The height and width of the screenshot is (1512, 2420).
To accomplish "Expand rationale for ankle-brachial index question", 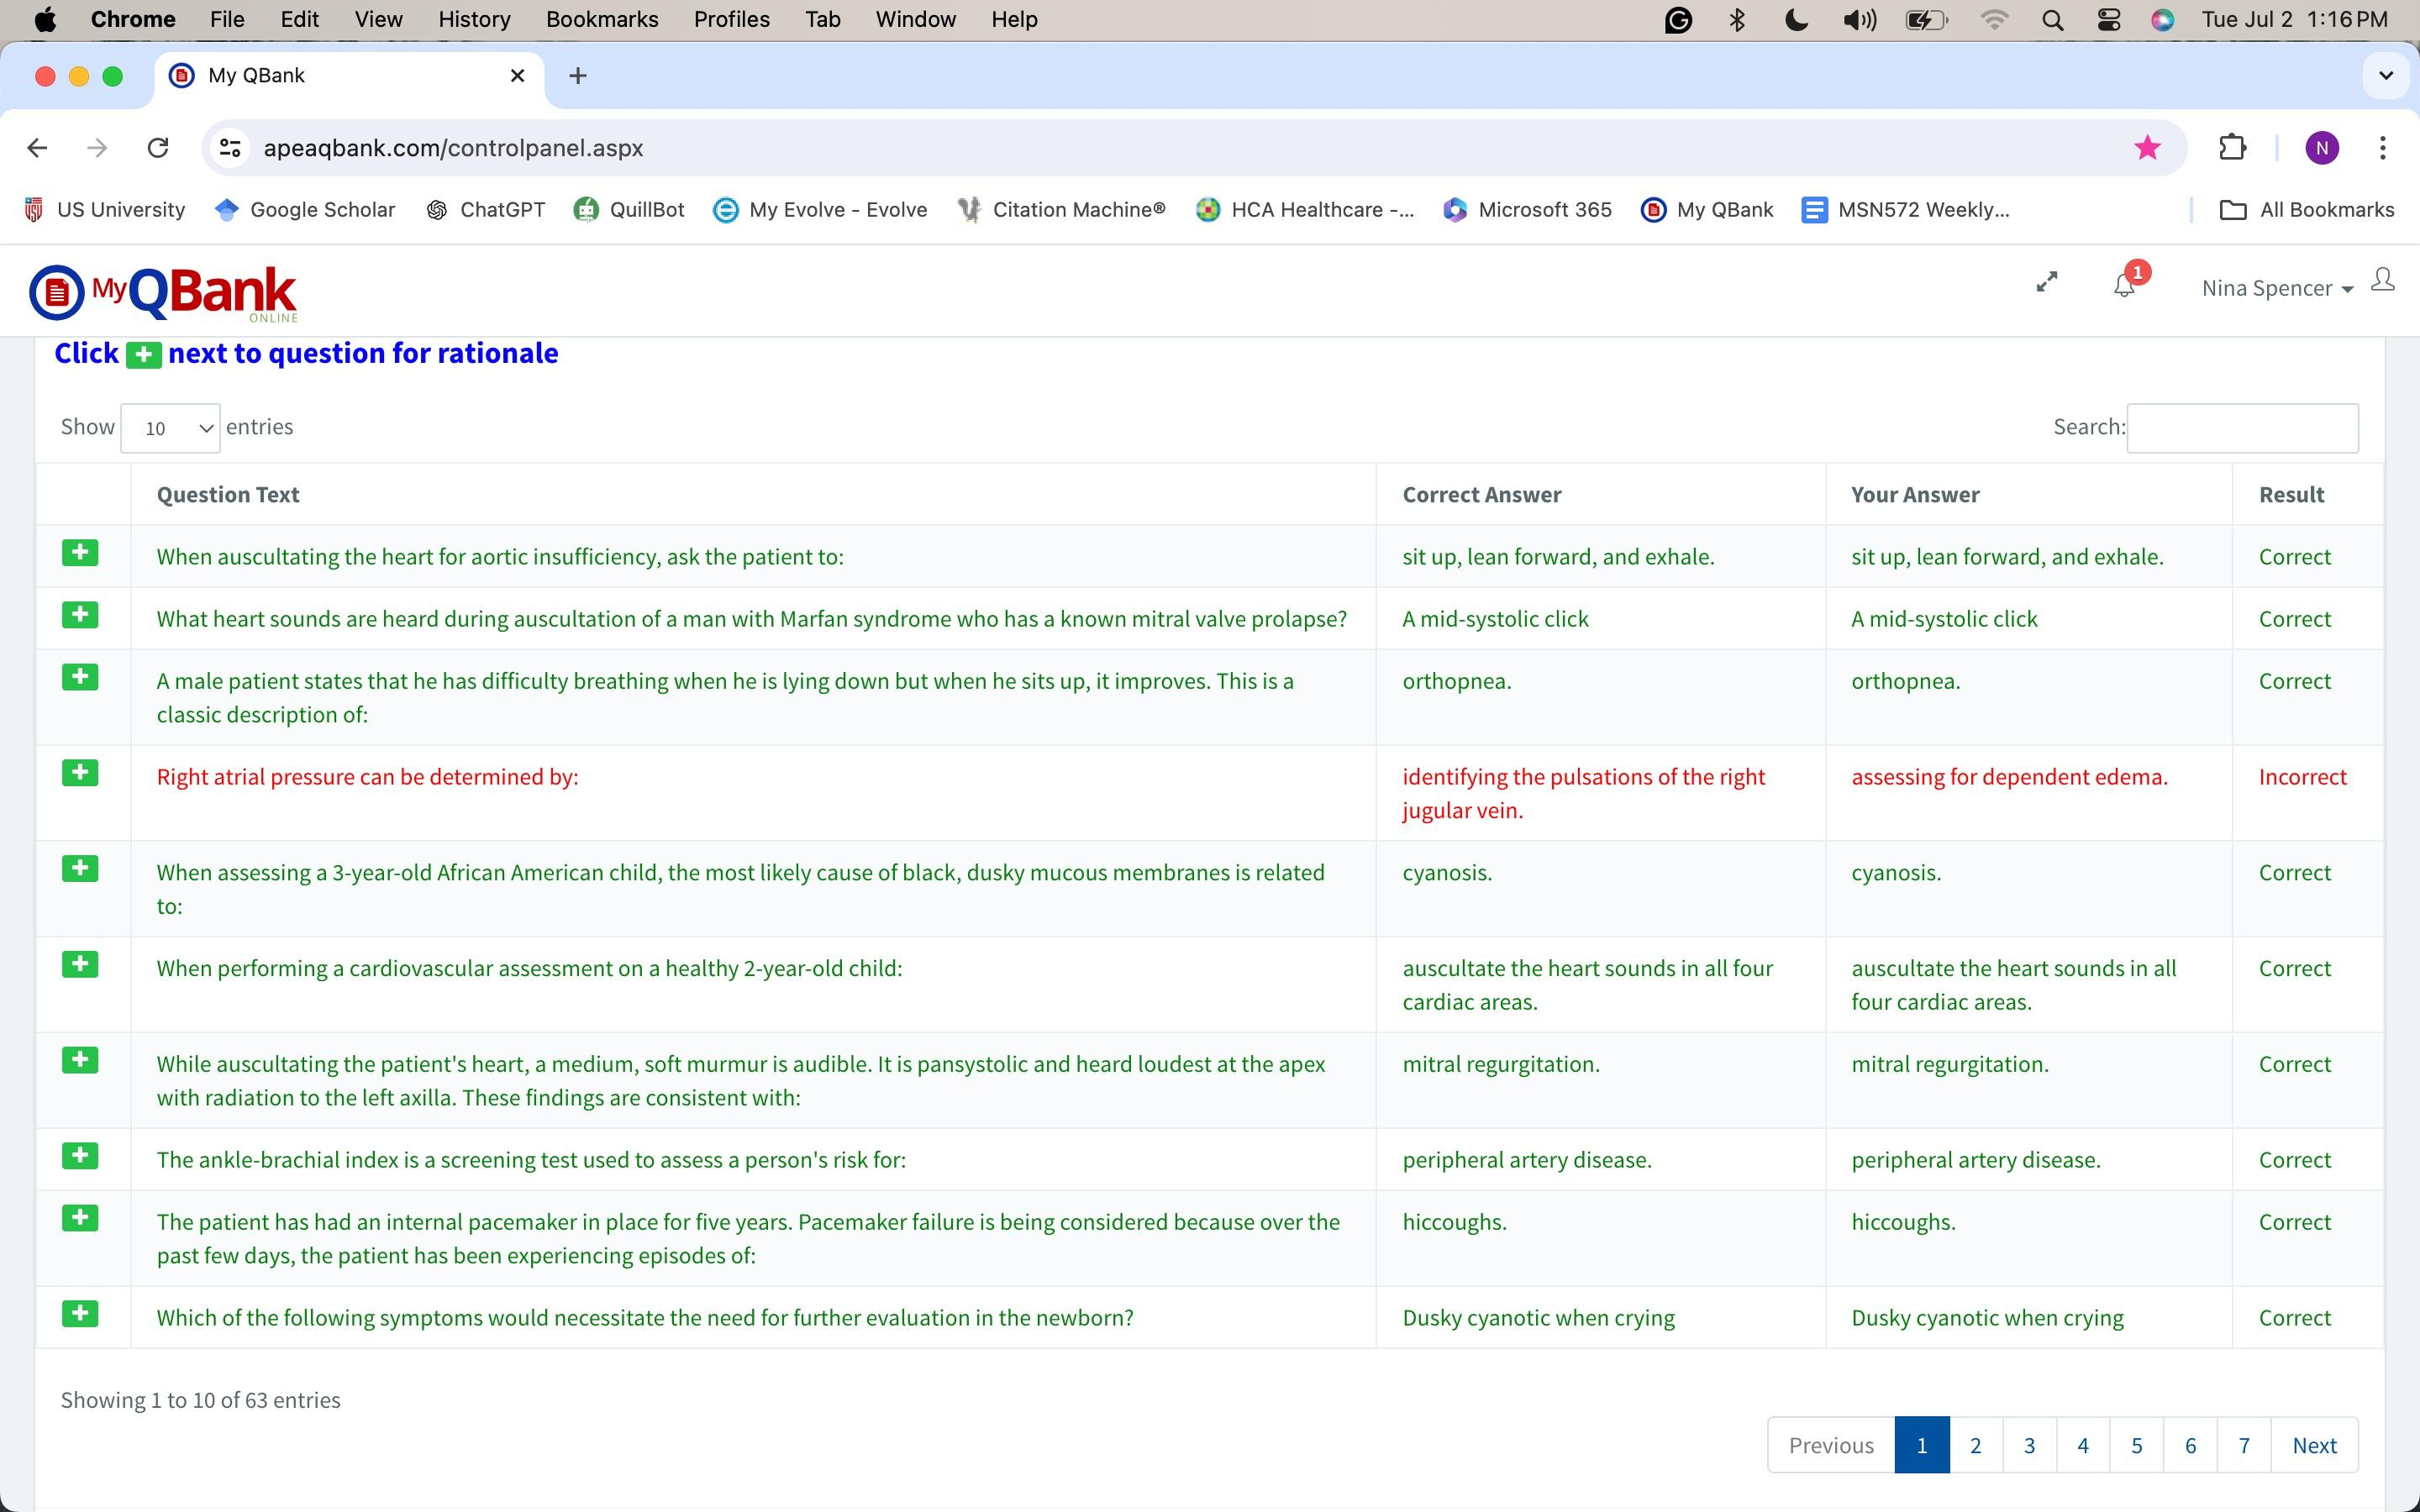I will [80, 1156].
